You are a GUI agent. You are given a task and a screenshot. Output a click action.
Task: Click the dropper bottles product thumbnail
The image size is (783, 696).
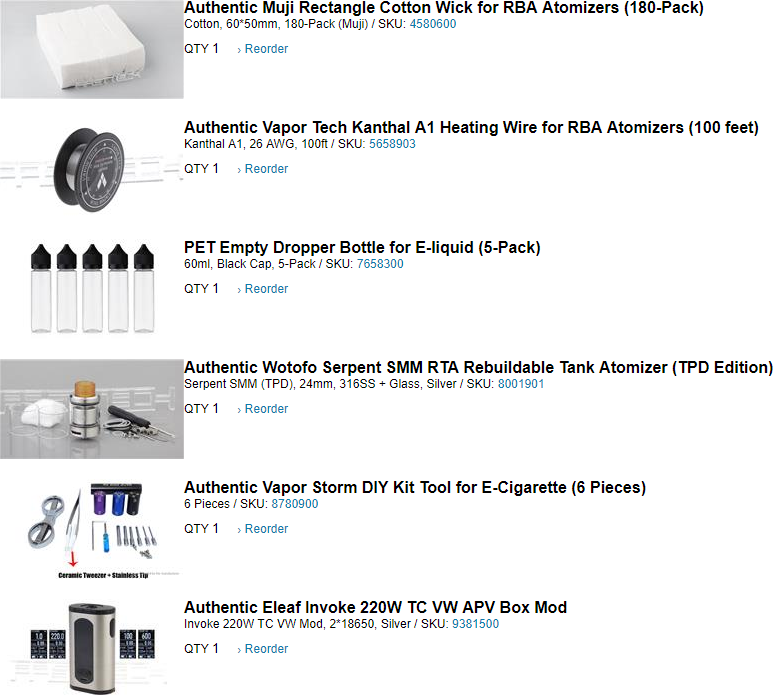click(92, 289)
